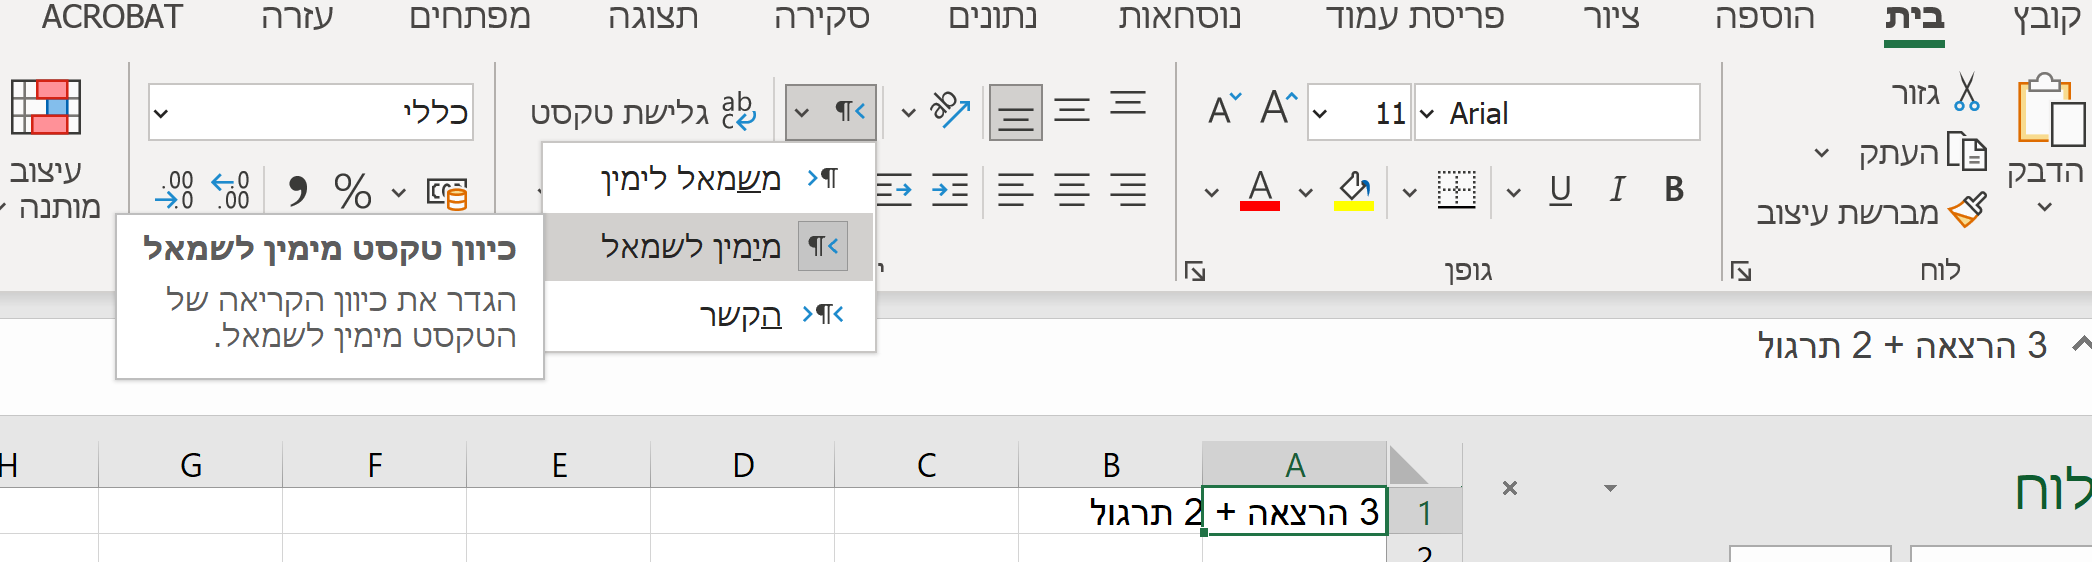This screenshot has width=2092, height=562.
Task: Expand the font size 11 dropdown
Action: 1320,113
